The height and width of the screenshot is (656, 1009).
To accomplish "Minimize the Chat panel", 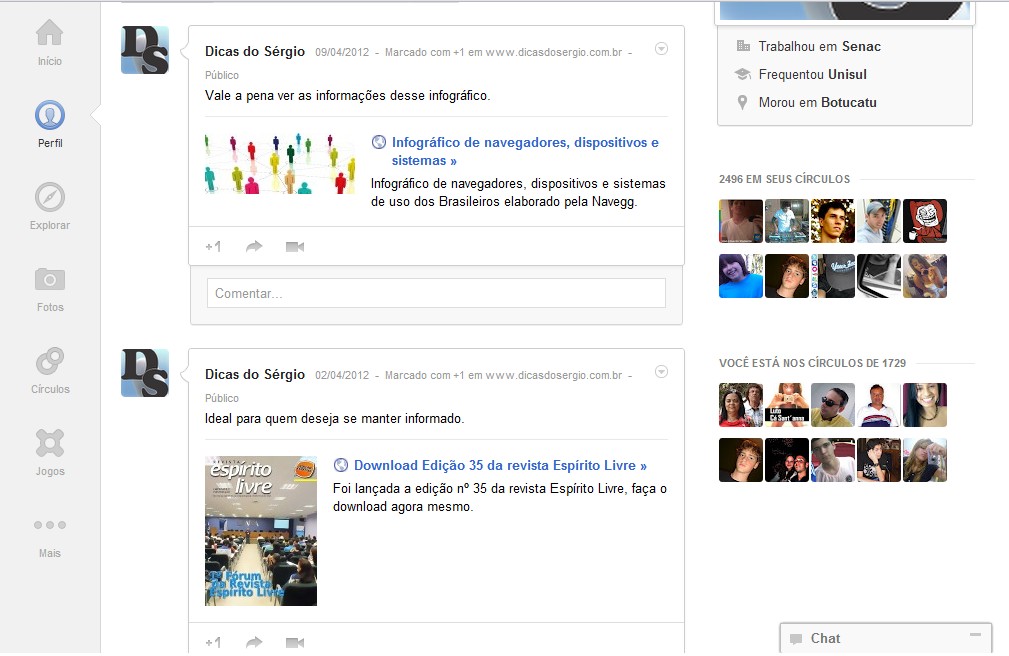I will [975, 636].
